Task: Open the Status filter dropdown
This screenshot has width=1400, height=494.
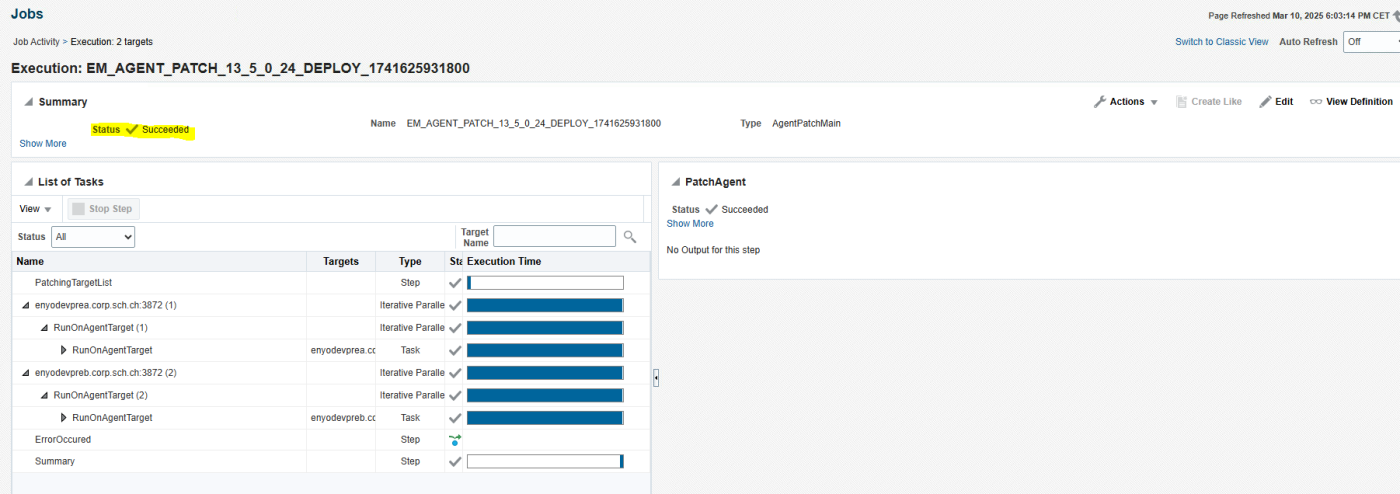Action: tap(93, 237)
